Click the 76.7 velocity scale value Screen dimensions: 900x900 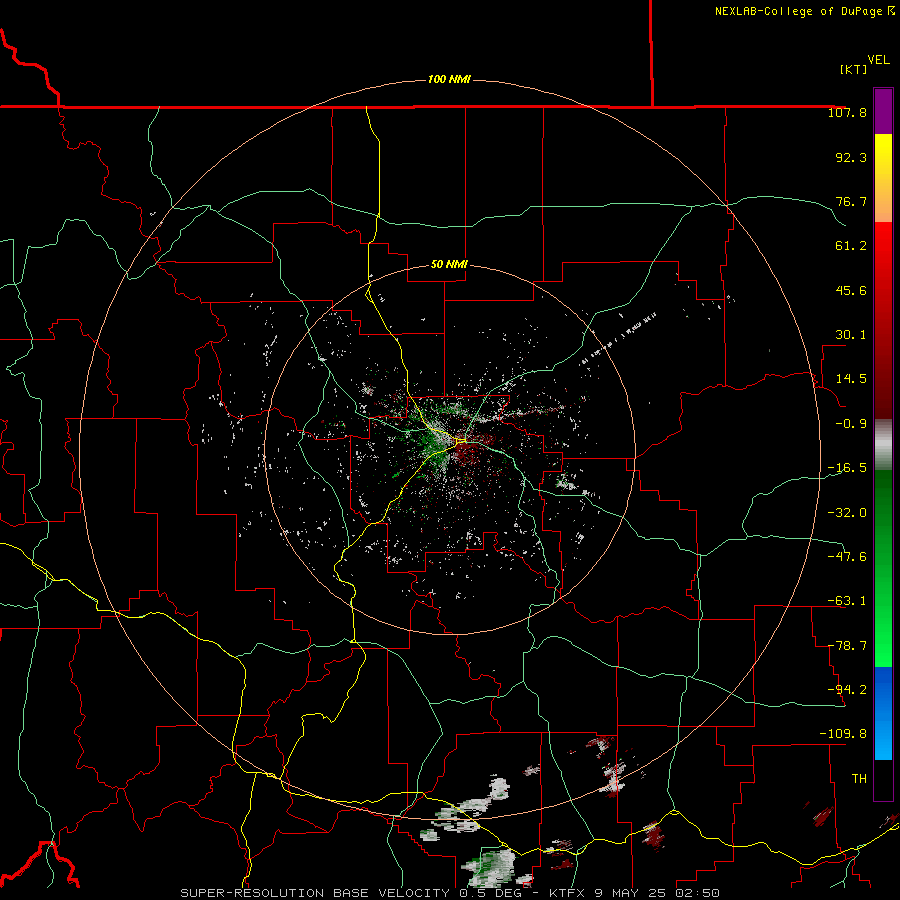[x=851, y=201]
